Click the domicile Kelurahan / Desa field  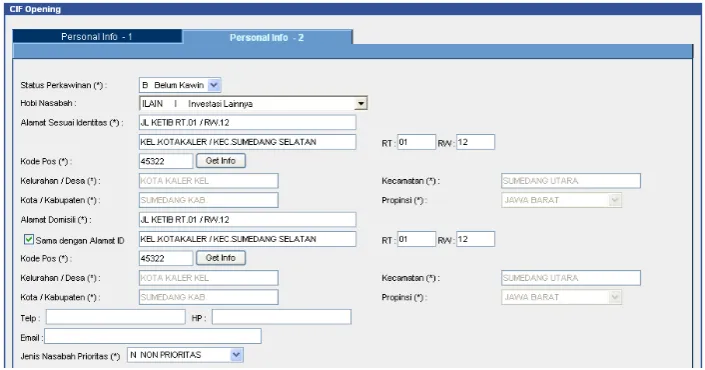pos(209,278)
